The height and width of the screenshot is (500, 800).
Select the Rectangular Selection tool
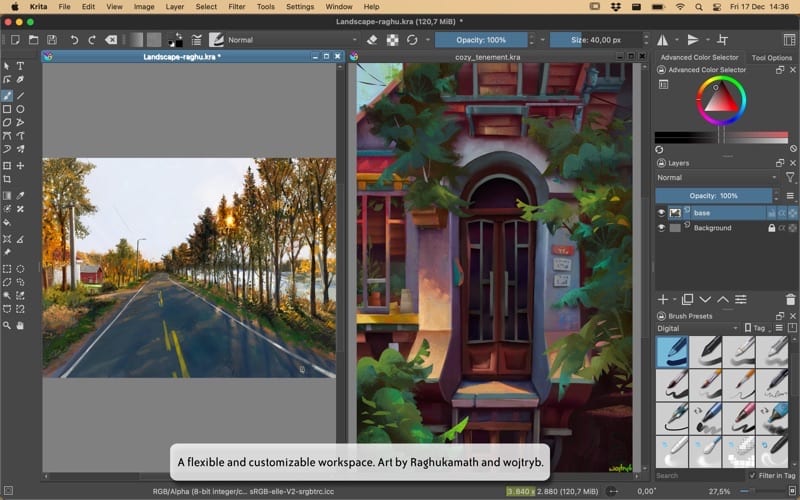tap(7, 268)
